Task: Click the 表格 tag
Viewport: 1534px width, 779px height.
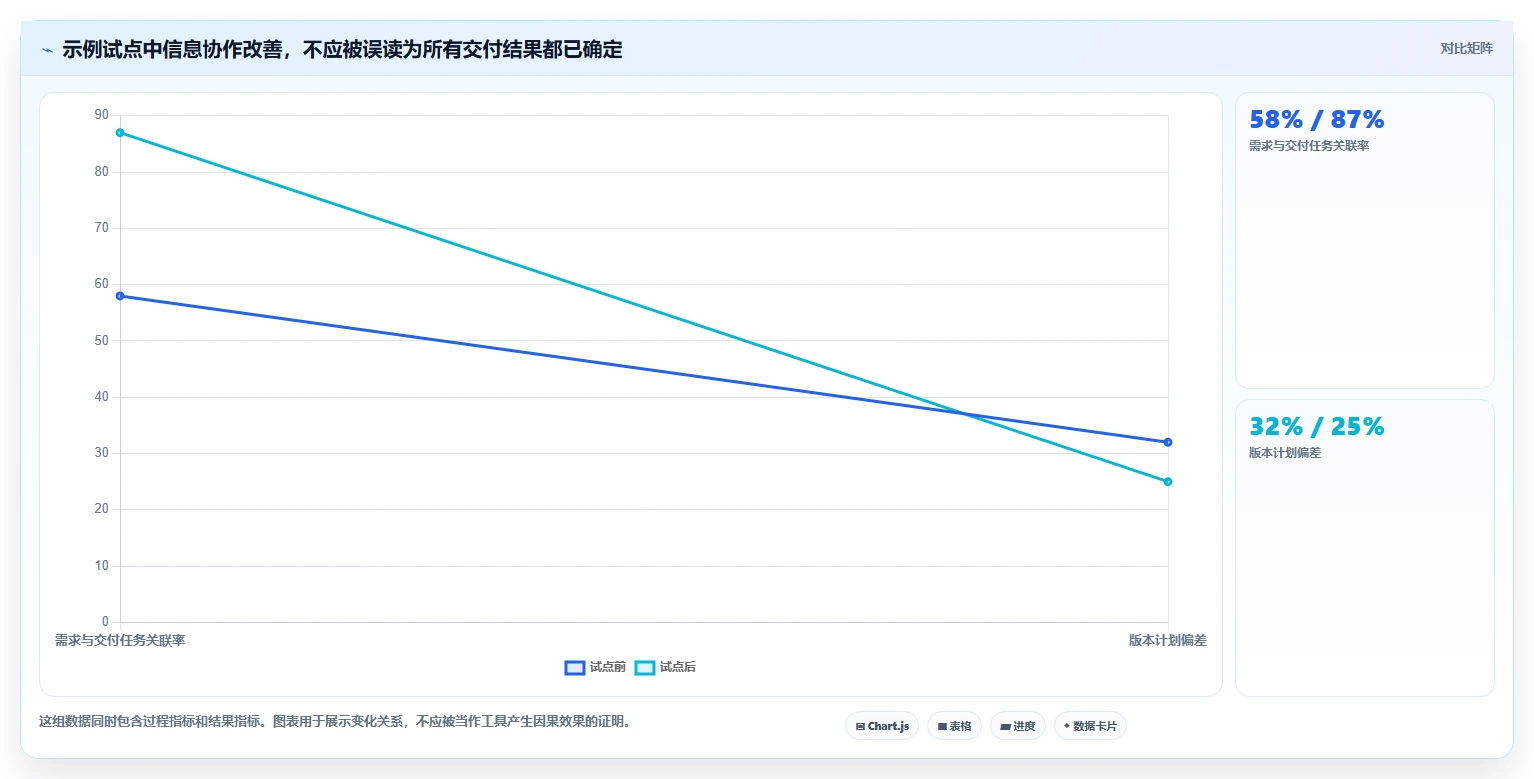Action: point(954,726)
